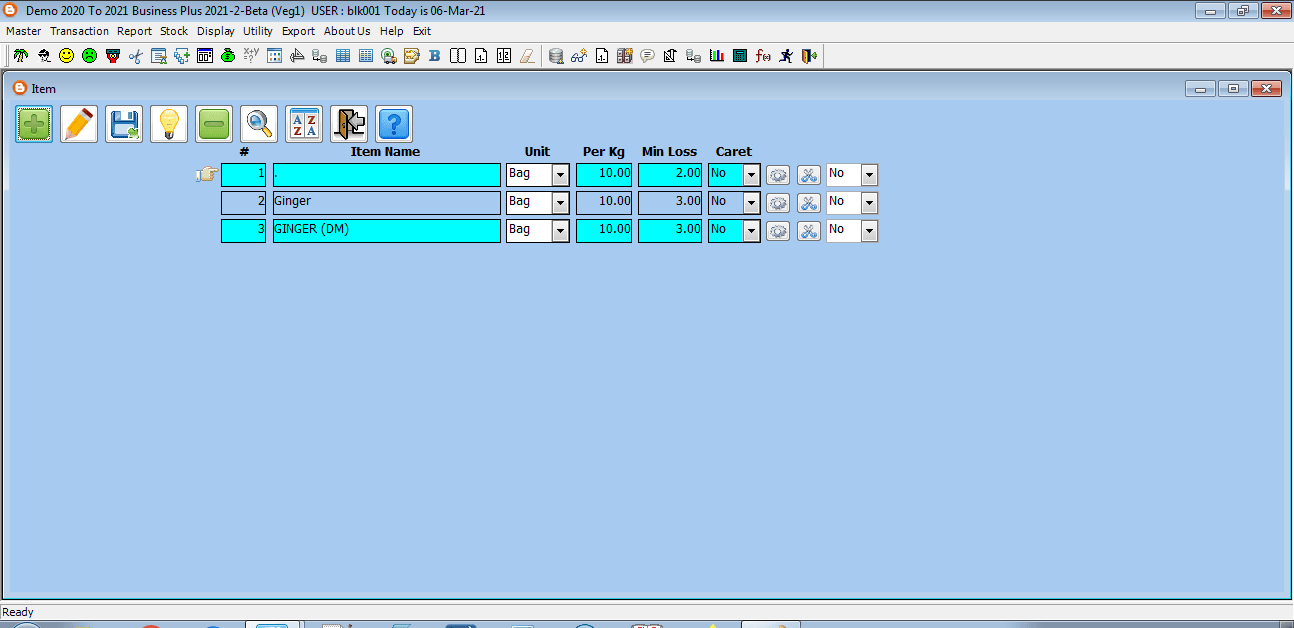
Task: Click the pencil Edit icon
Action: (x=79, y=124)
